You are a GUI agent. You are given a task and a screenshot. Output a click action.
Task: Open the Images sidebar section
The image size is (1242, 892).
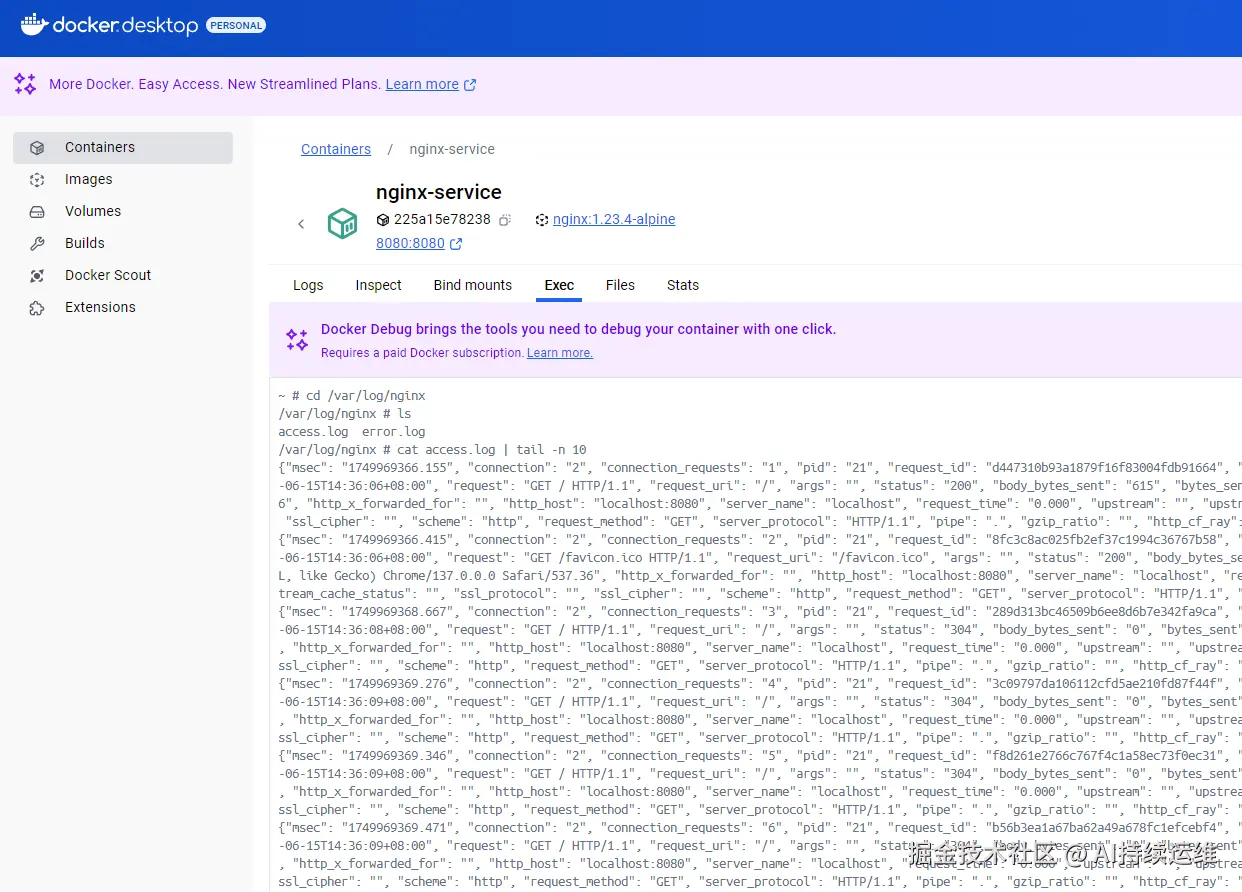pos(123,179)
